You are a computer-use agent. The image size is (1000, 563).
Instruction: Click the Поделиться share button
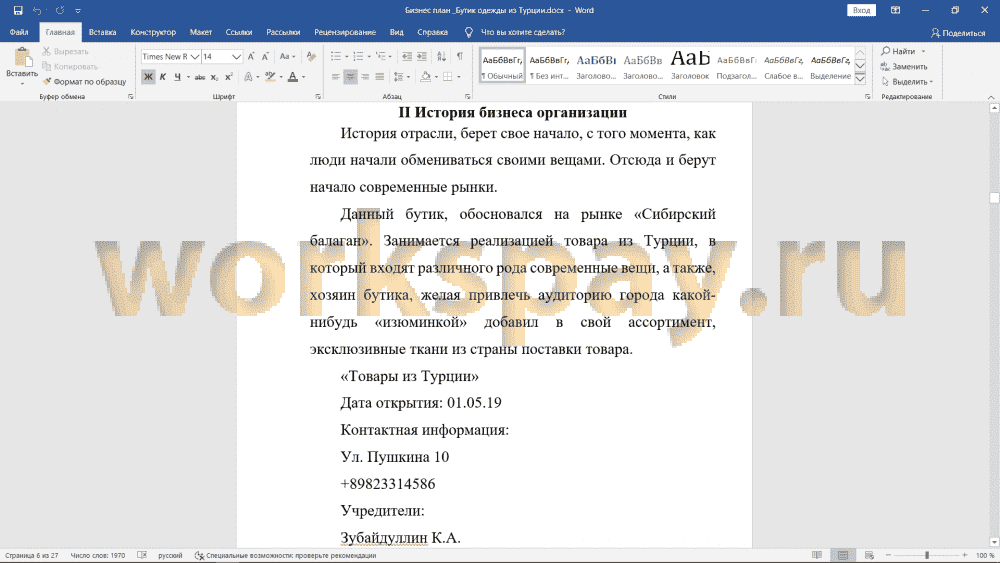pos(958,33)
